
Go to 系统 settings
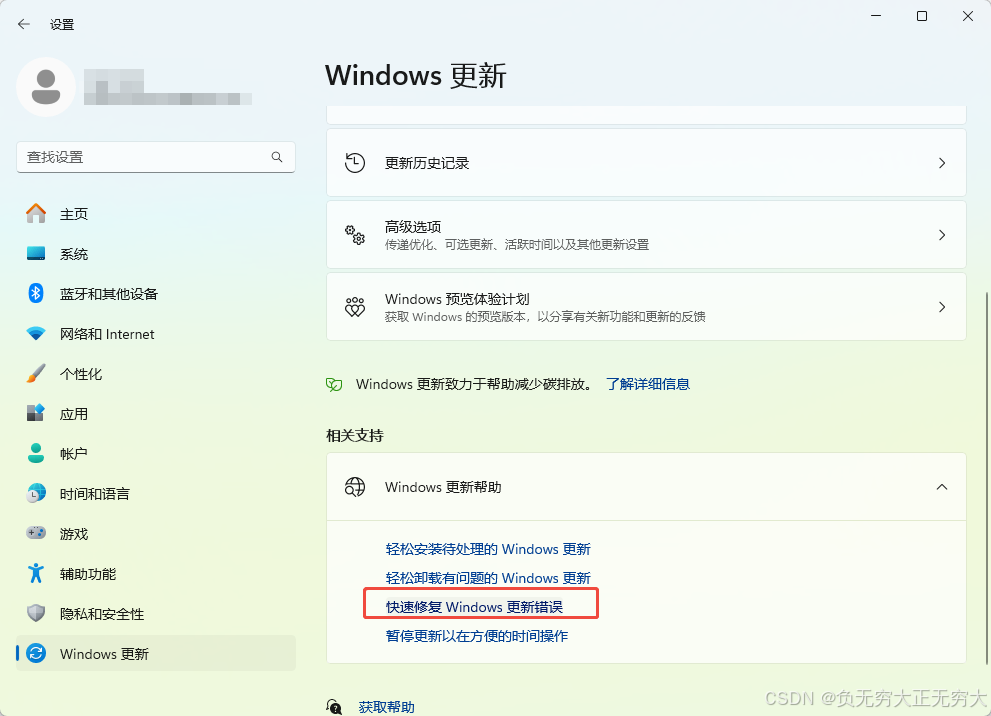(x=155, y=253)
